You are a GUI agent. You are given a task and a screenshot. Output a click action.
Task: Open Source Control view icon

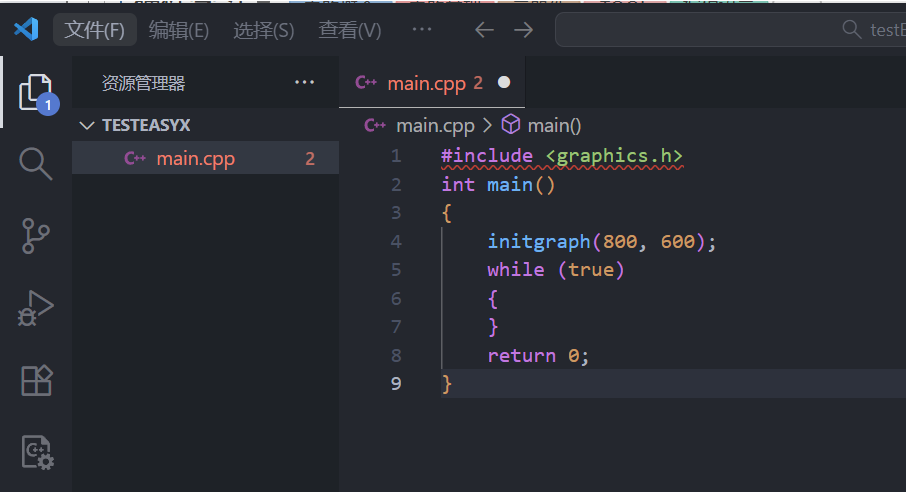36,236
